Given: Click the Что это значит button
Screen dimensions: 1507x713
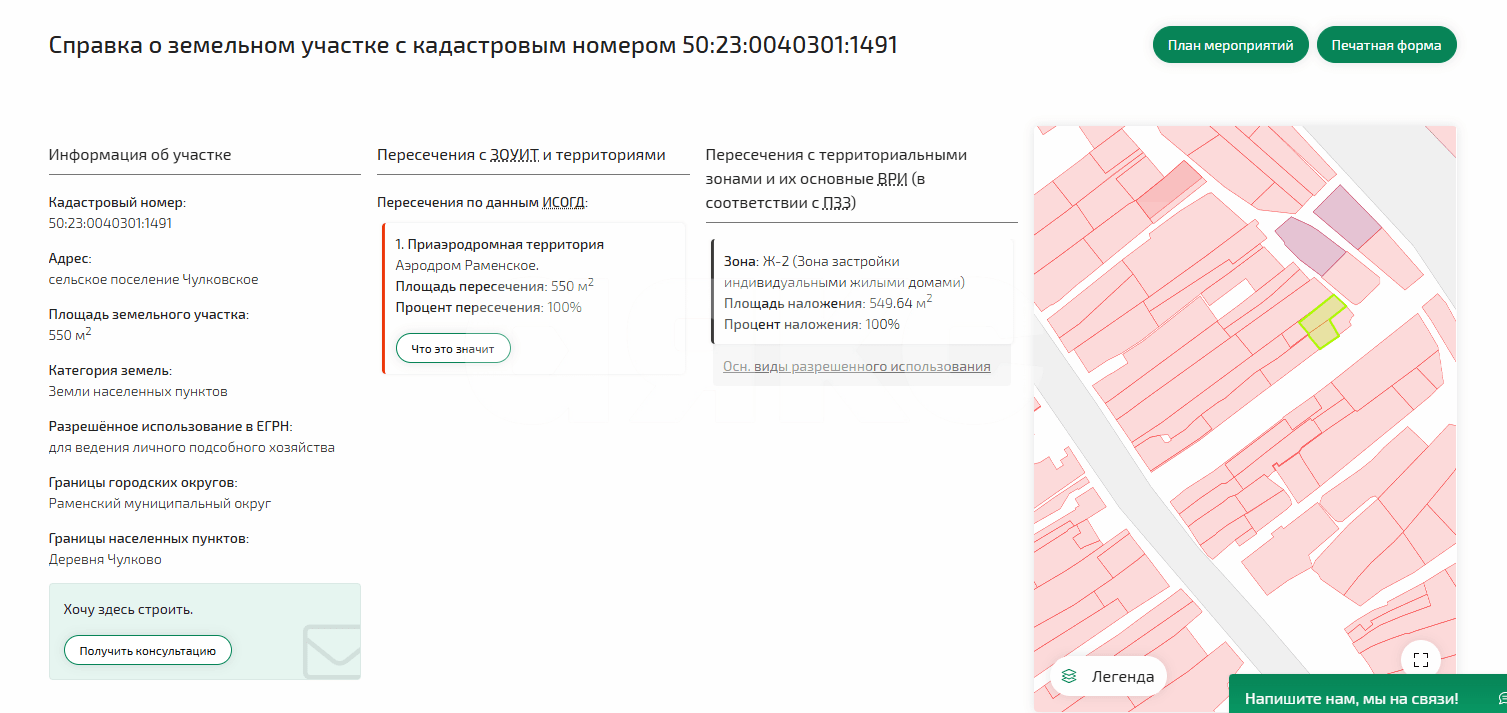Looking at the screenshot, I should point(453,348).
